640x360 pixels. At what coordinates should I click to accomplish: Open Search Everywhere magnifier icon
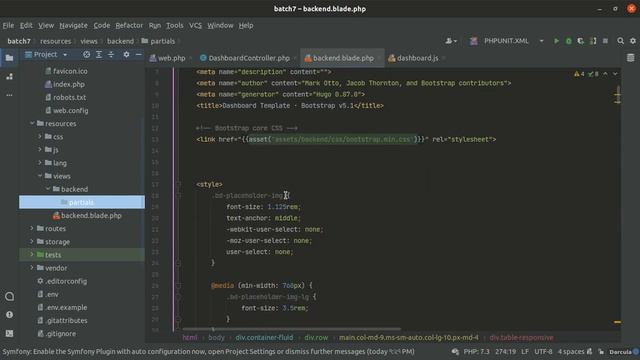coord(620,41)
